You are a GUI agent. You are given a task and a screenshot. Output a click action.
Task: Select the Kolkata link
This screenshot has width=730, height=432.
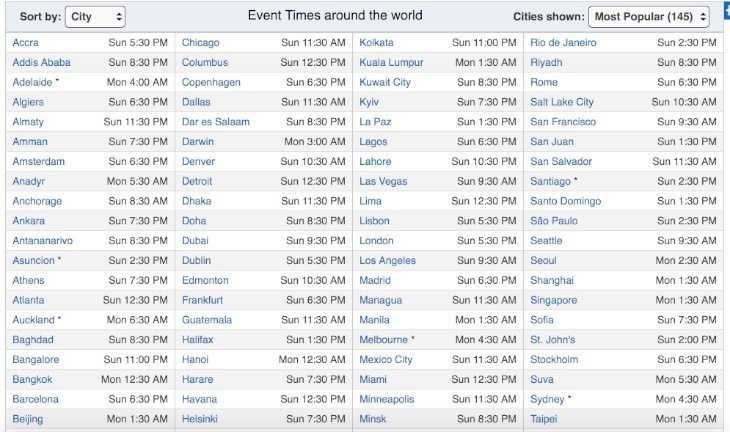(376, 42)
